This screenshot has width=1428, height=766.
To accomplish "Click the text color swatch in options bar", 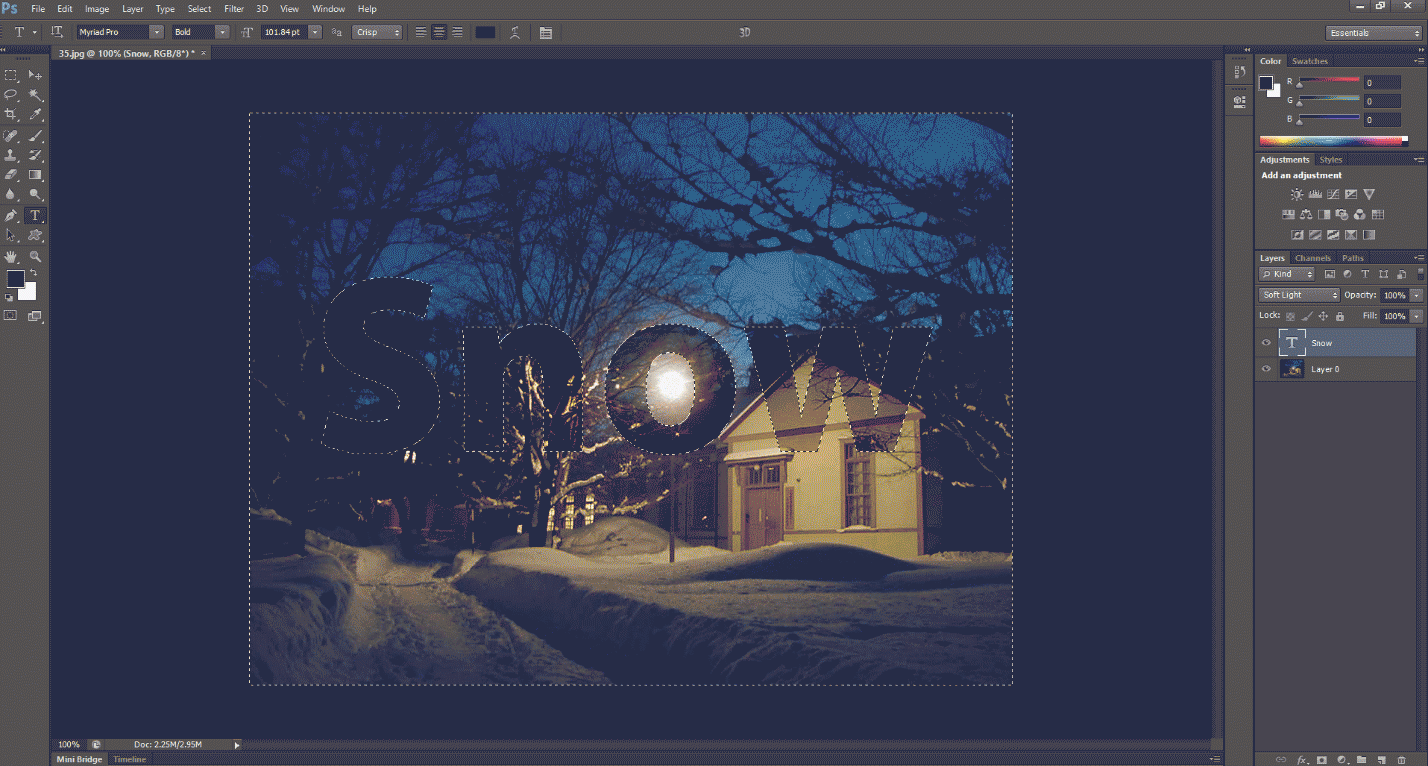I will pyautogui.click(x=485, y=32).
